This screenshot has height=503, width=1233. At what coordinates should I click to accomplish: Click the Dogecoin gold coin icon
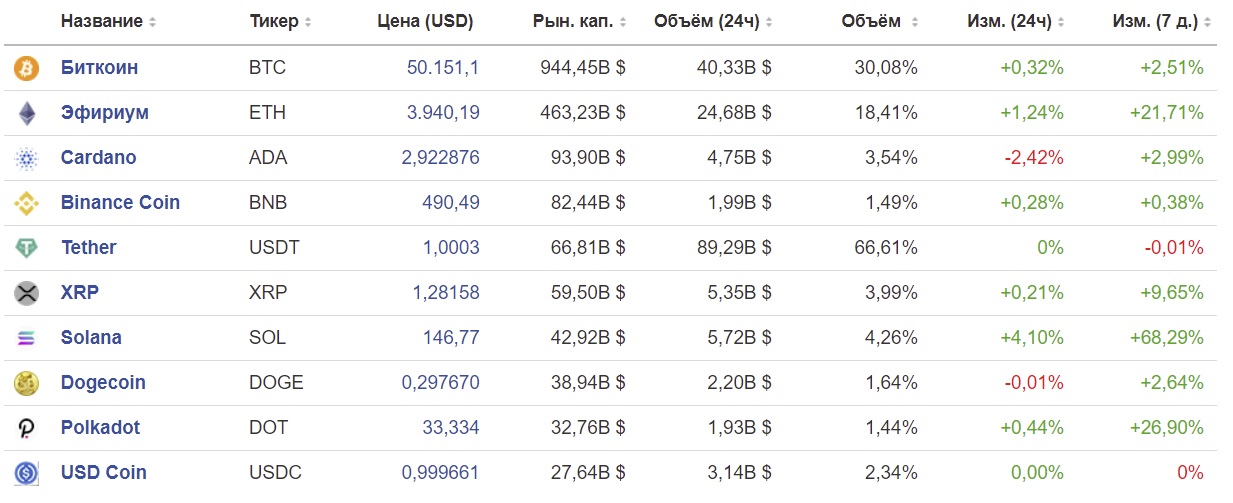point(25,383)
